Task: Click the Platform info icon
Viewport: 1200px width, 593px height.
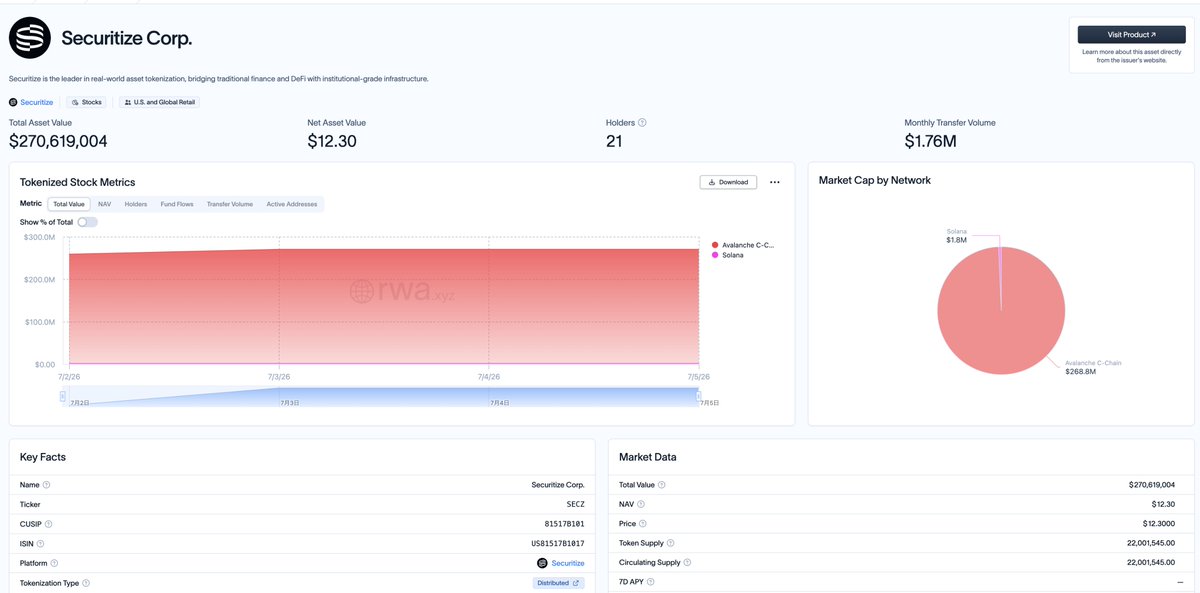Action: [53, 563]
